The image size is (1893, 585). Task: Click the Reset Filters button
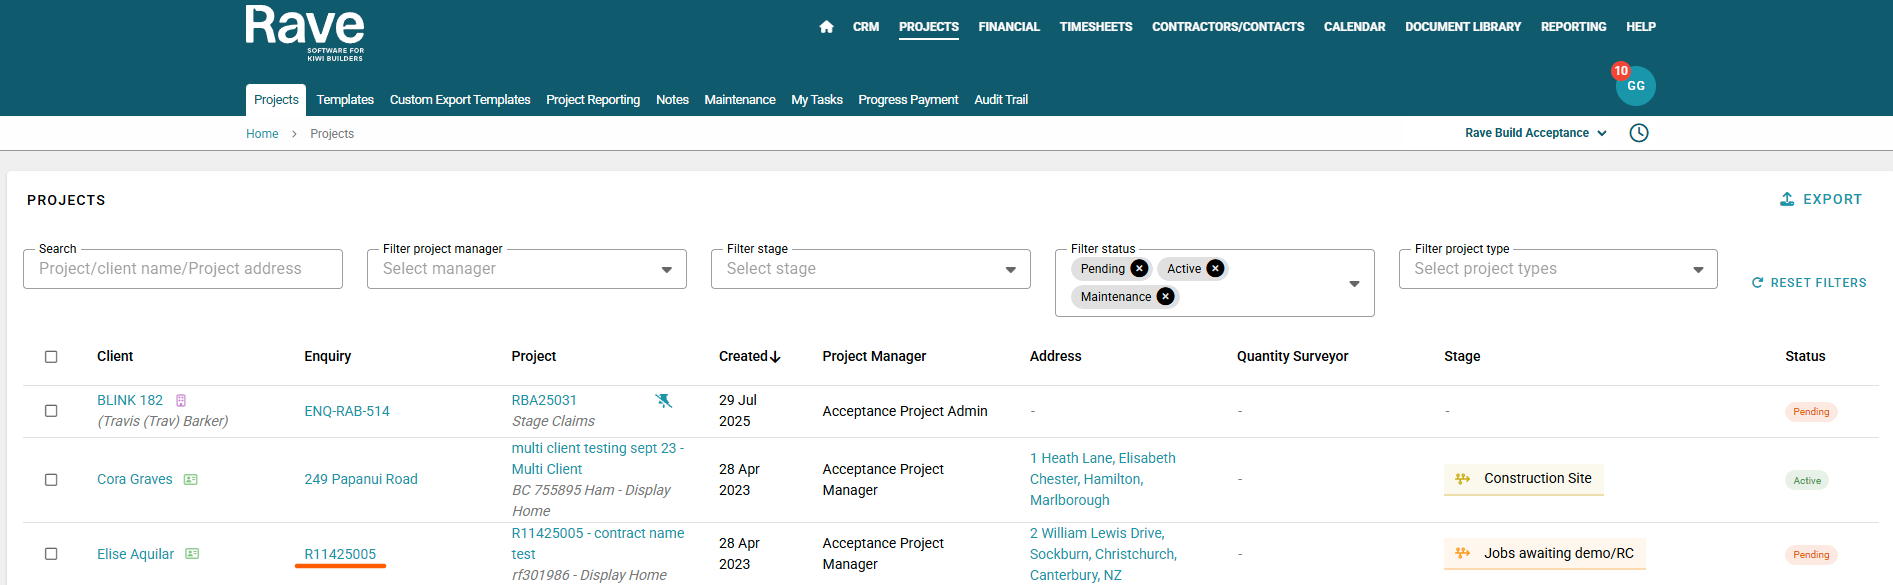[x=1809, y=283]
